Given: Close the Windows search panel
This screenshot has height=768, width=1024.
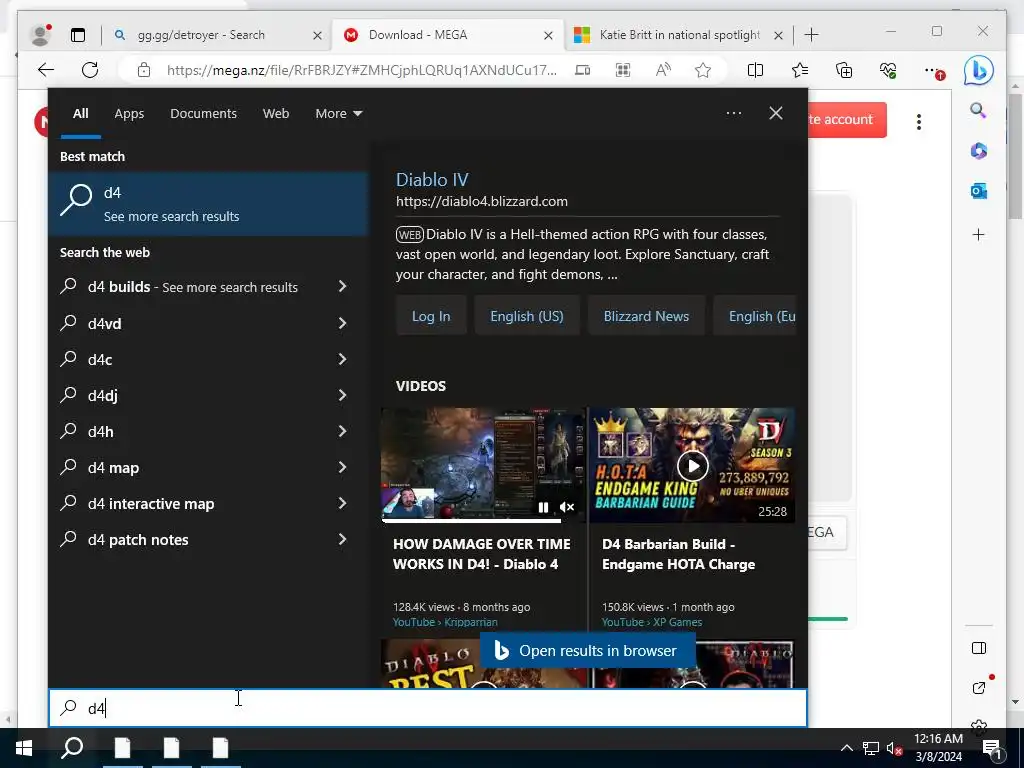Looking at the screenshot, I should pos(776,113).
